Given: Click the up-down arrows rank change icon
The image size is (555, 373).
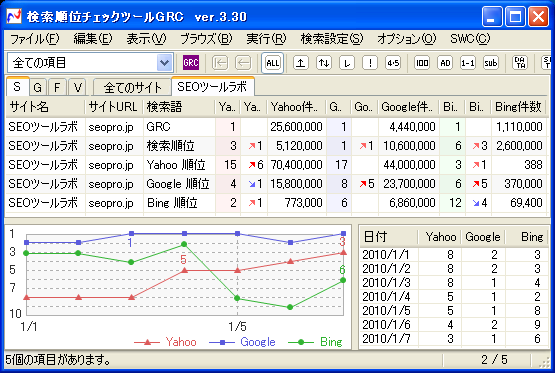Looking at the screenshot, I should [x=324, y=63].
